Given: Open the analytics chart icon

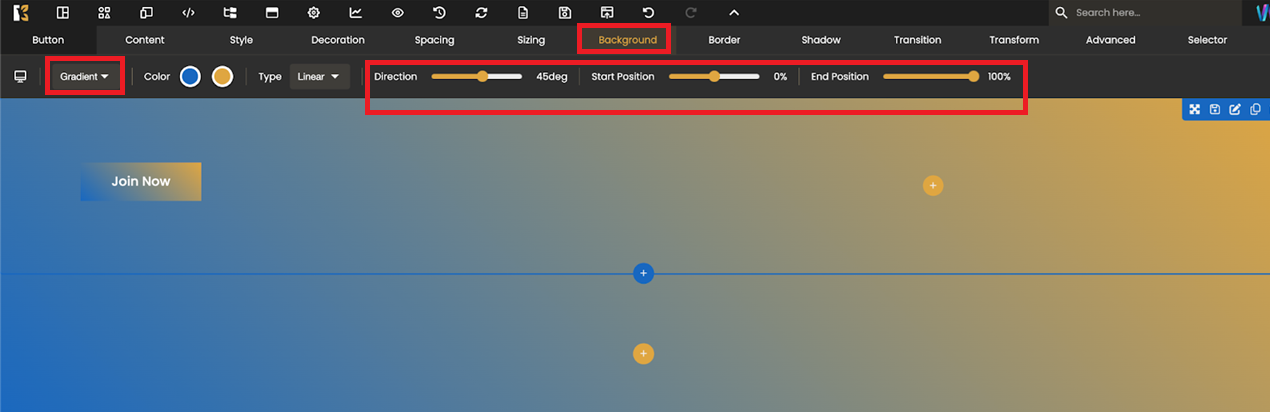Looking at the screenshot, I should pyautogui.click(x=356, y=13).
